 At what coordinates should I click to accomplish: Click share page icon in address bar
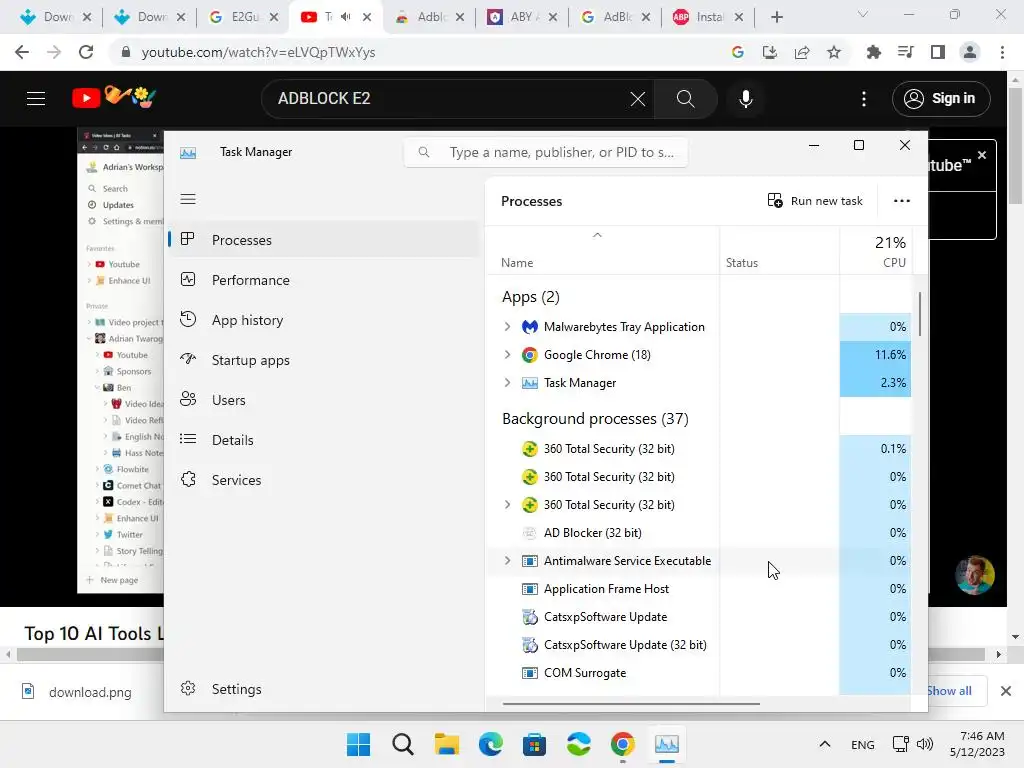click(802, 52)
